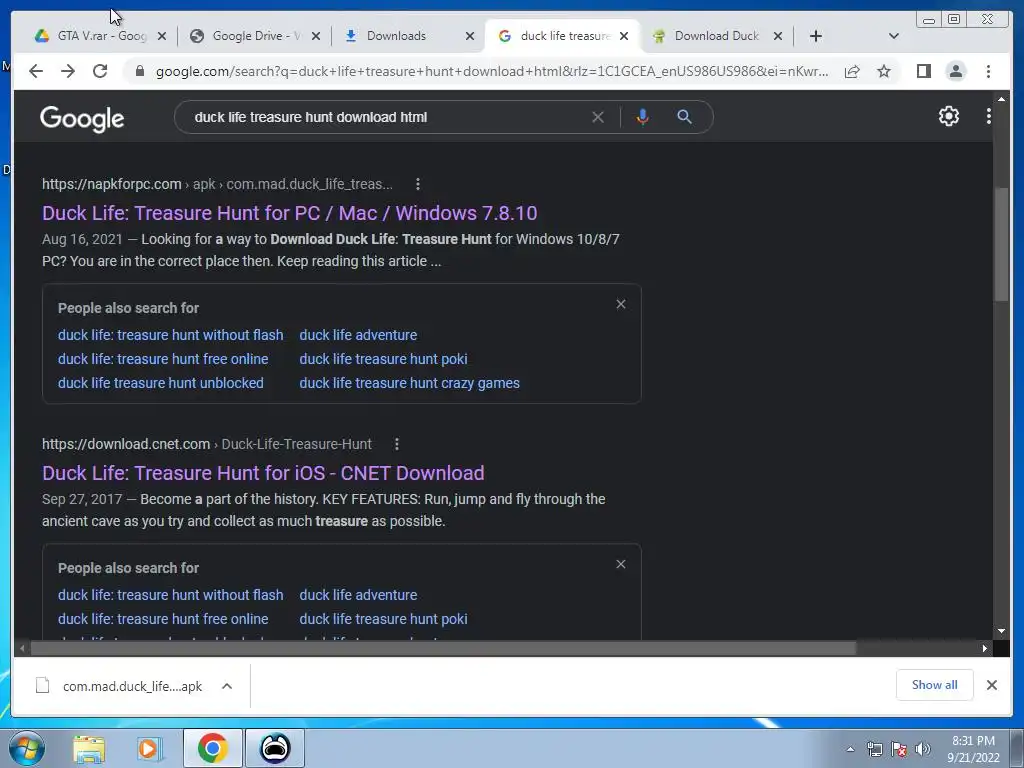Screen dimensions: 1024x768
Task: Open Duck Life: Treasure Hunt for iOS CNET result
Action: [263, 473]
